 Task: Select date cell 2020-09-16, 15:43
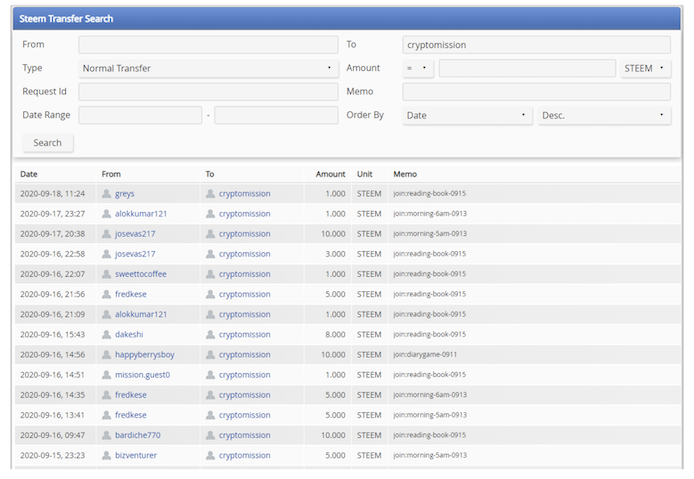click(x=52, y=334)
